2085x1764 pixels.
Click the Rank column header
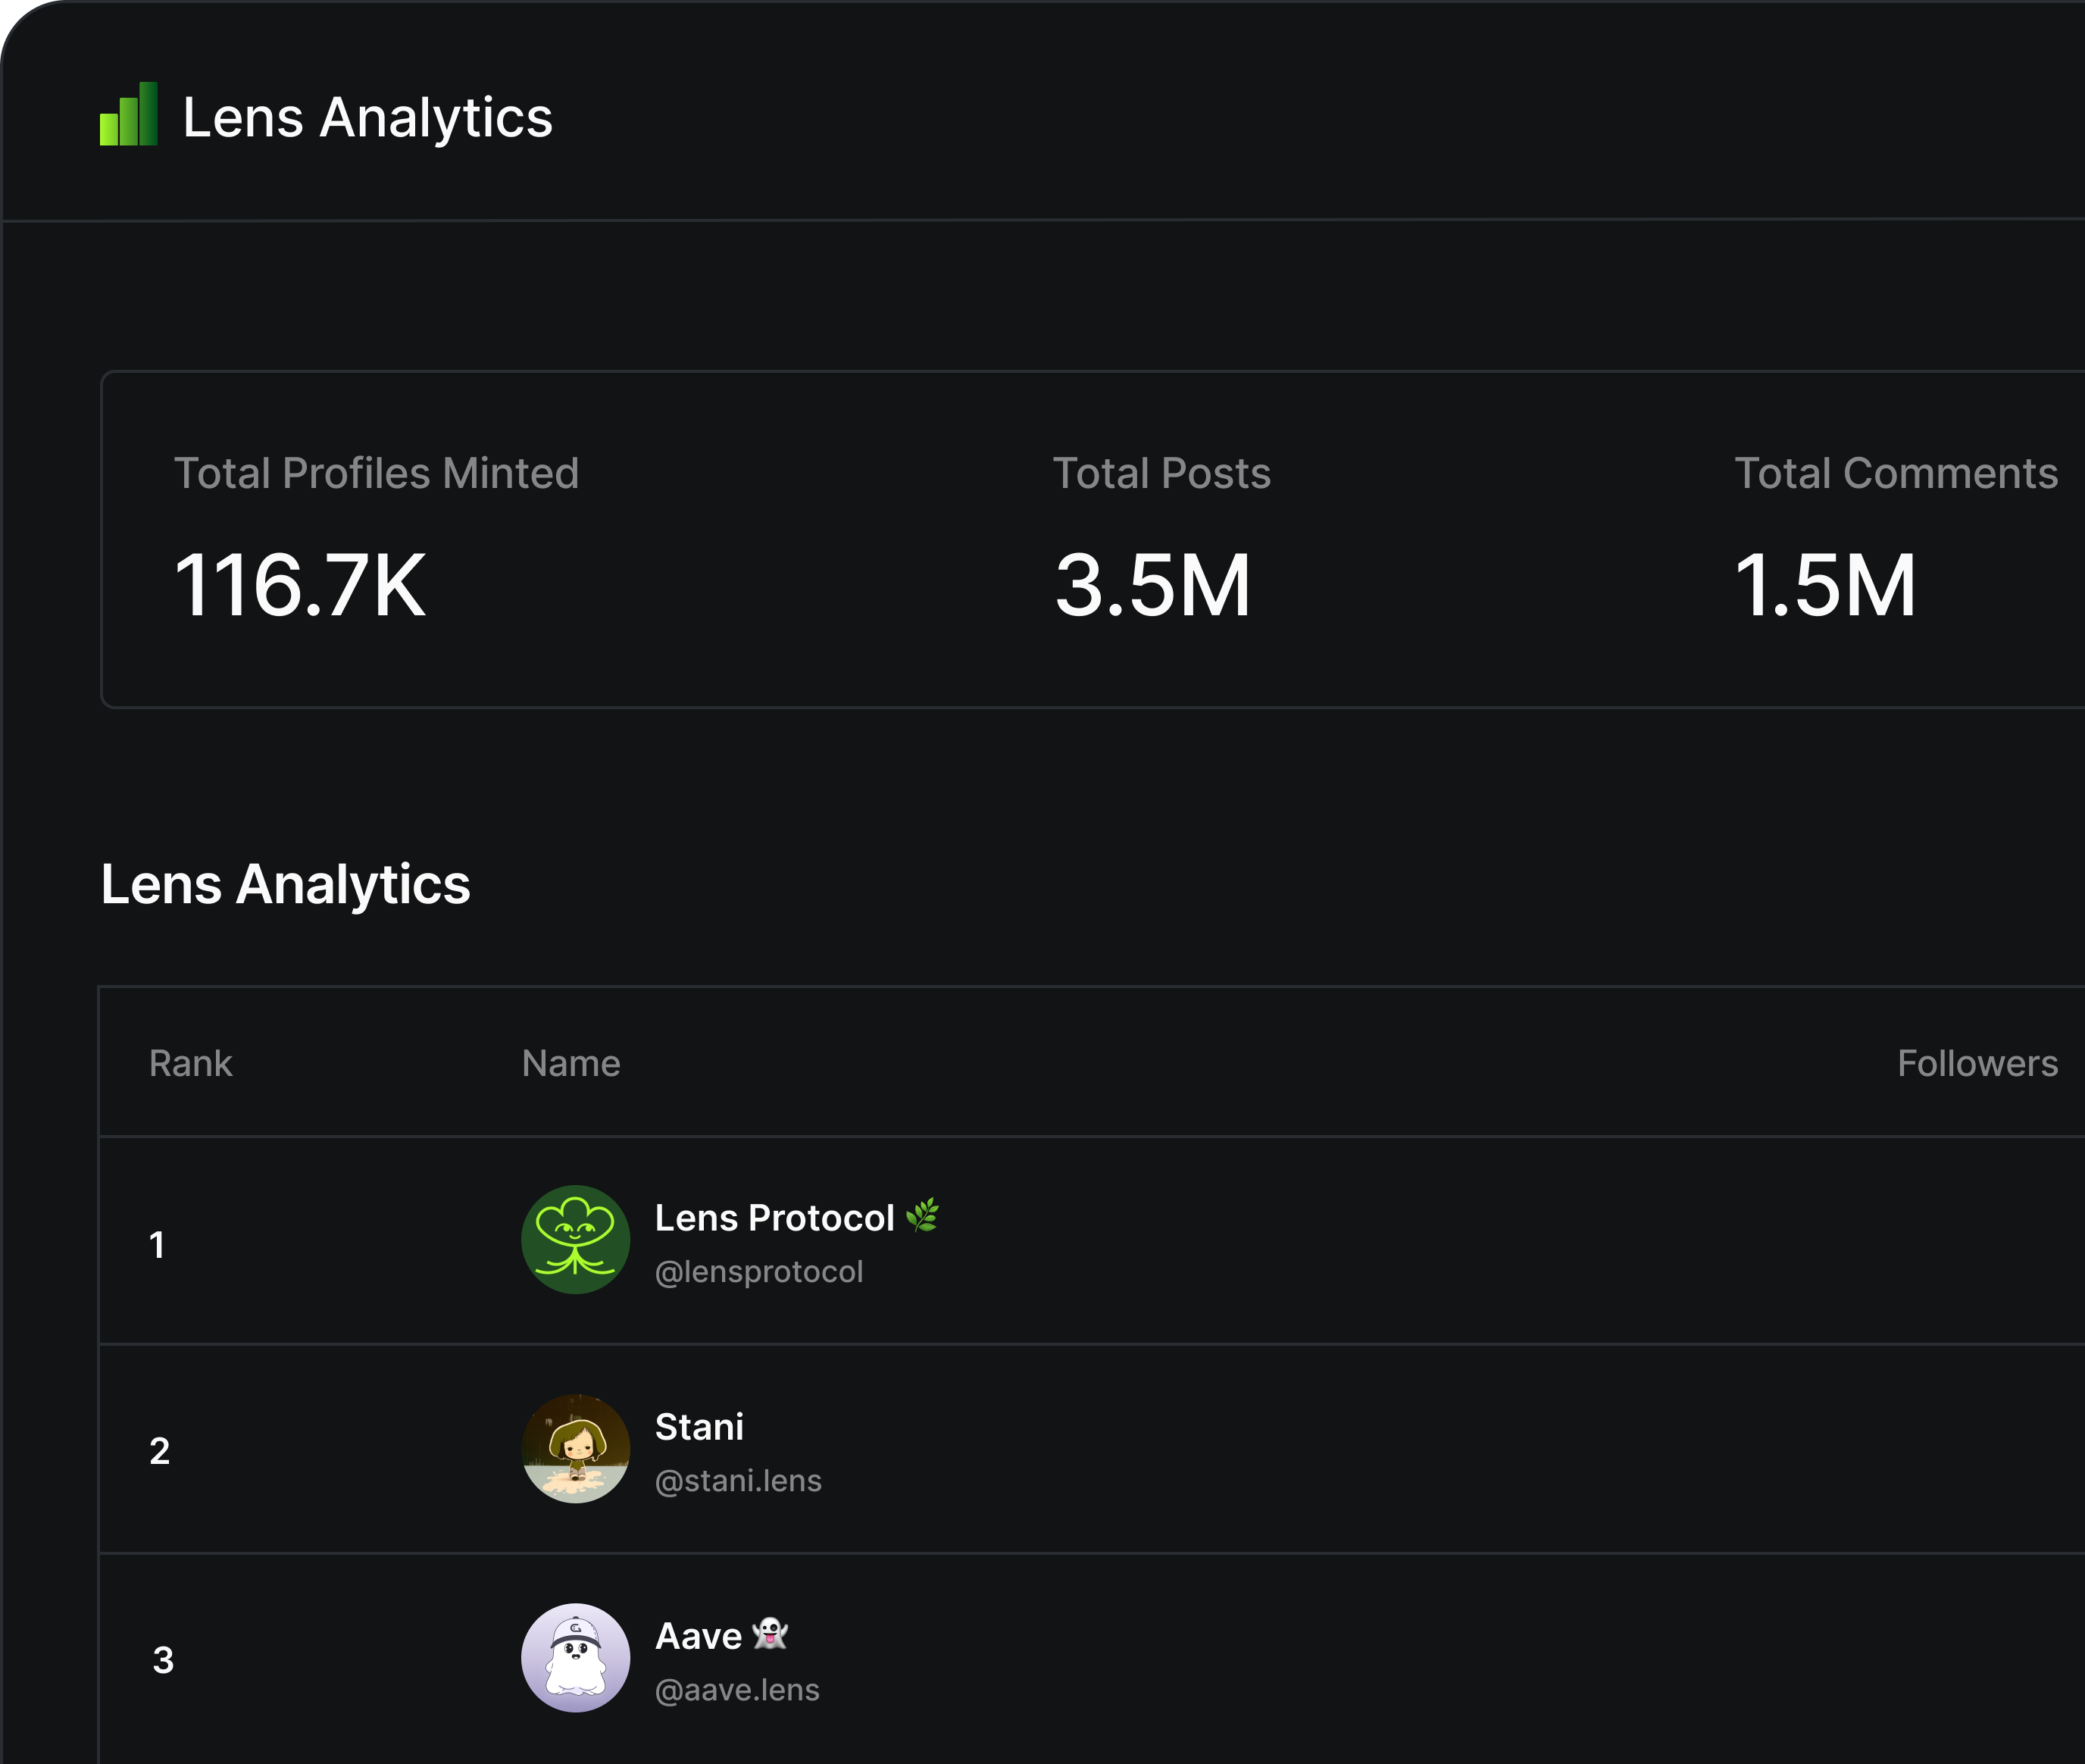click(190, 1062)
